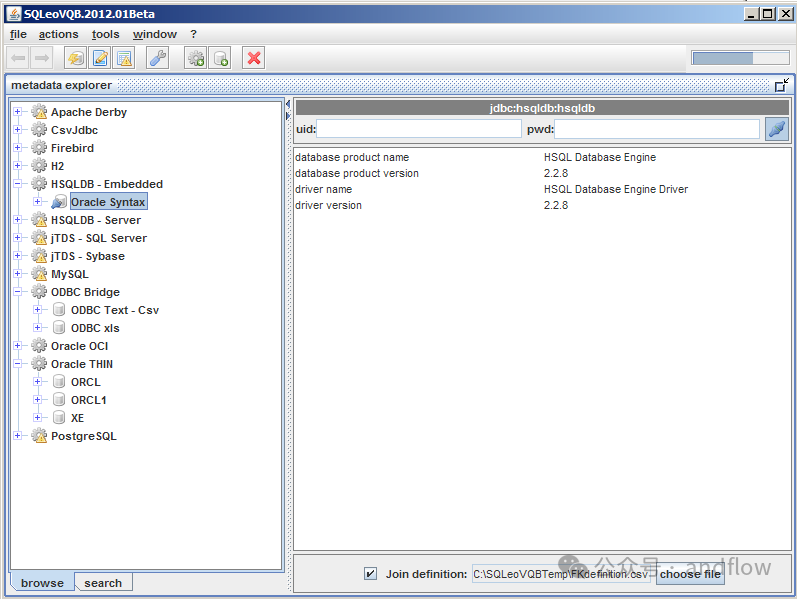This screenshot has height=599, width=797.
Task: Uncheck the Join definition checkbox
Action: click(371, 574)
